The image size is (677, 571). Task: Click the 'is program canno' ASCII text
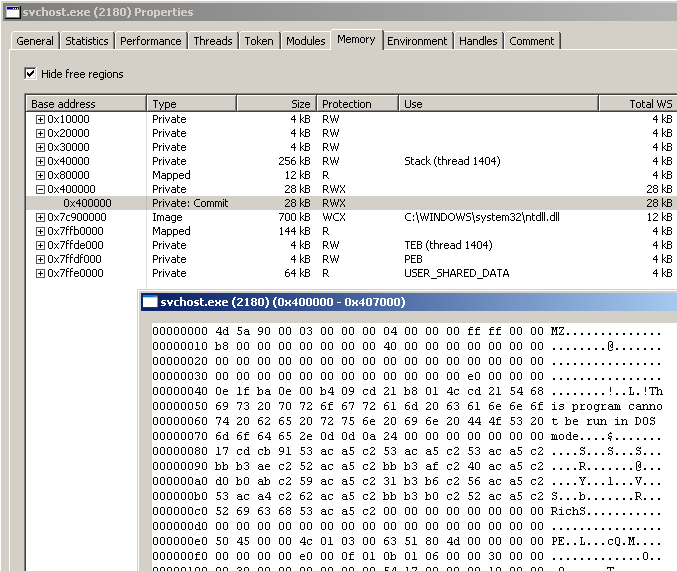607,406
